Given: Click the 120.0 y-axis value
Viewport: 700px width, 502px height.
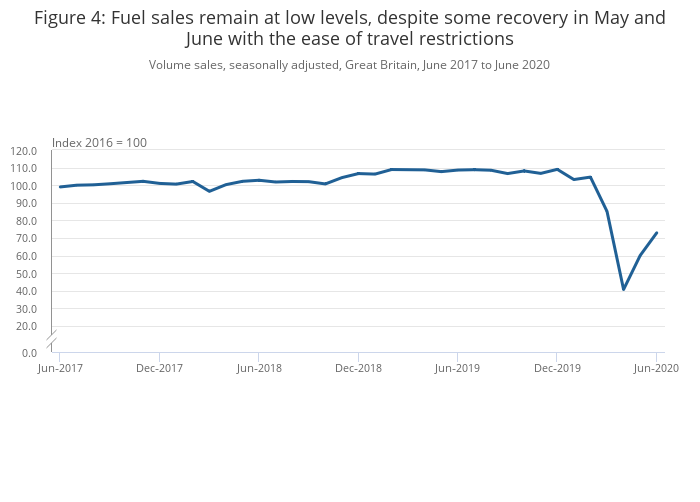Looking at the screenshot, I should pos(23,151).
